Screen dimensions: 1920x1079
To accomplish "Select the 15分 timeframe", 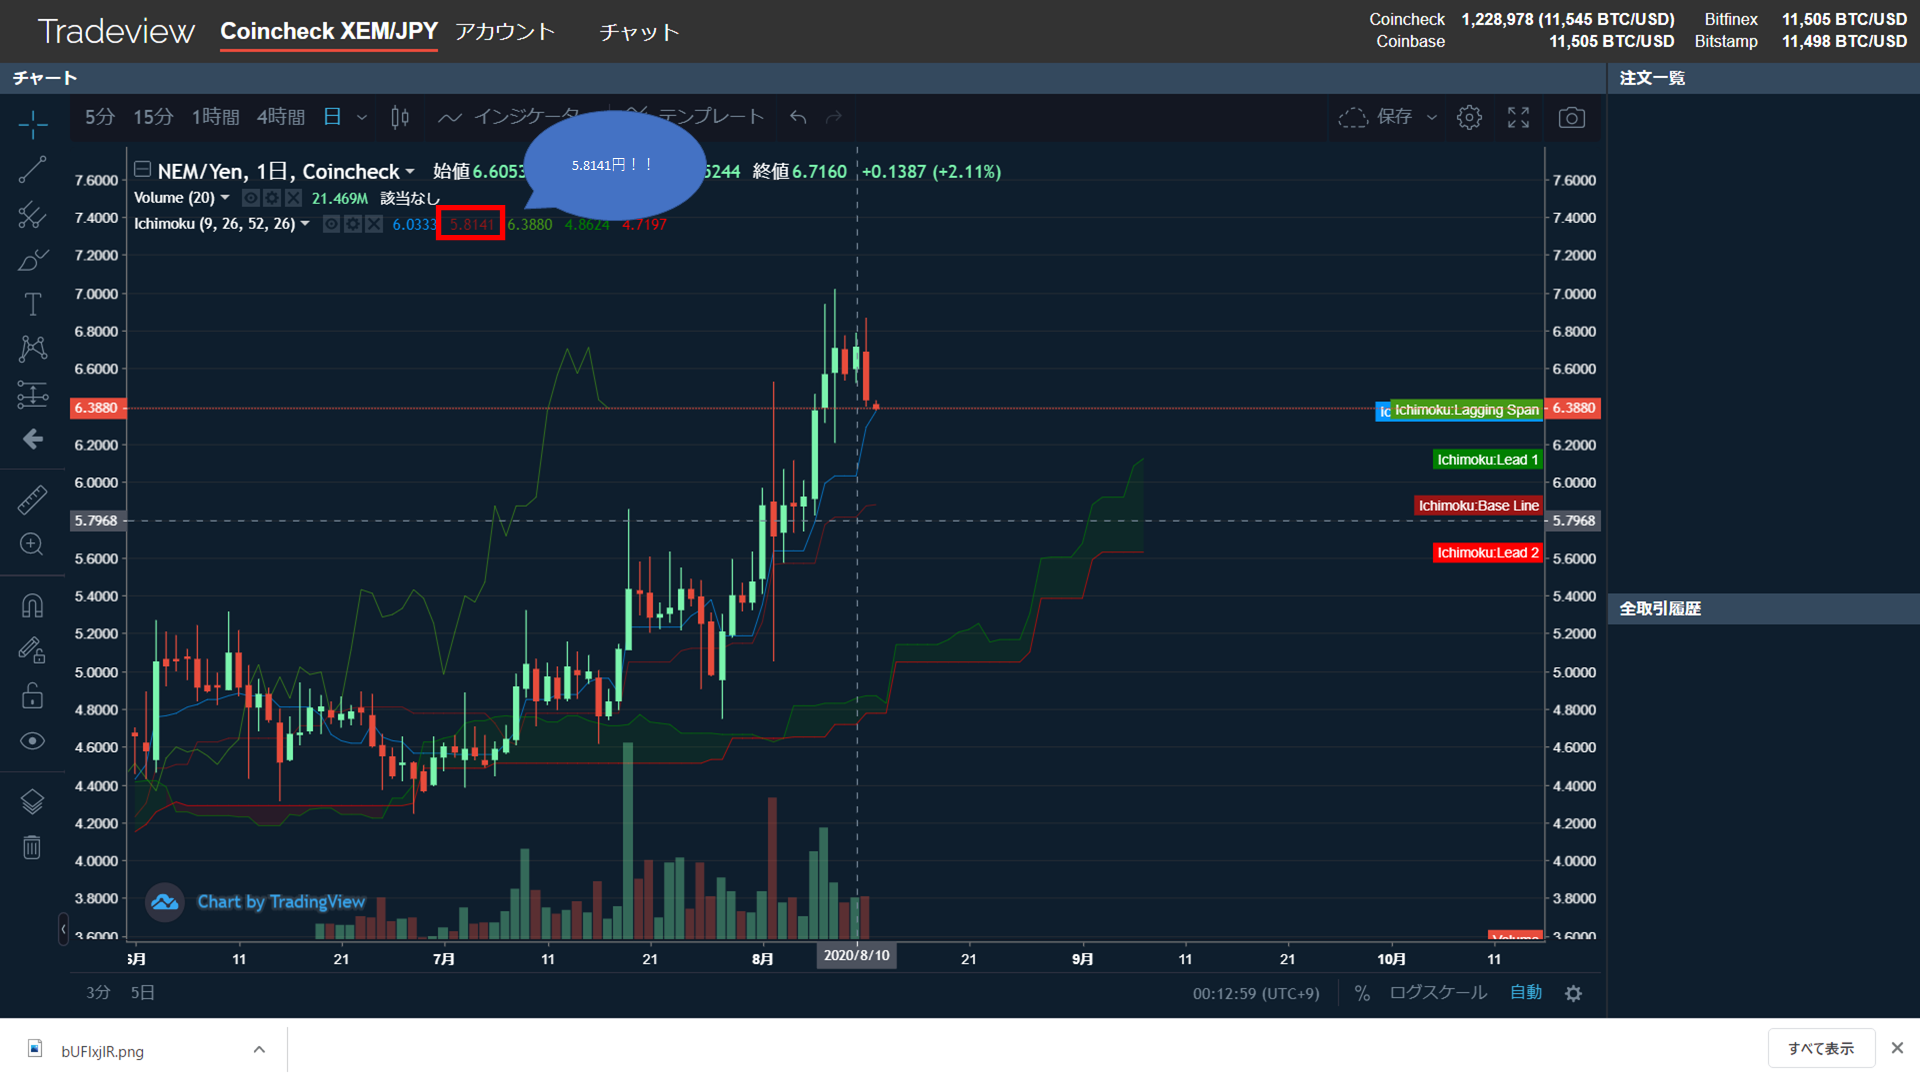I will pos(153,117).
